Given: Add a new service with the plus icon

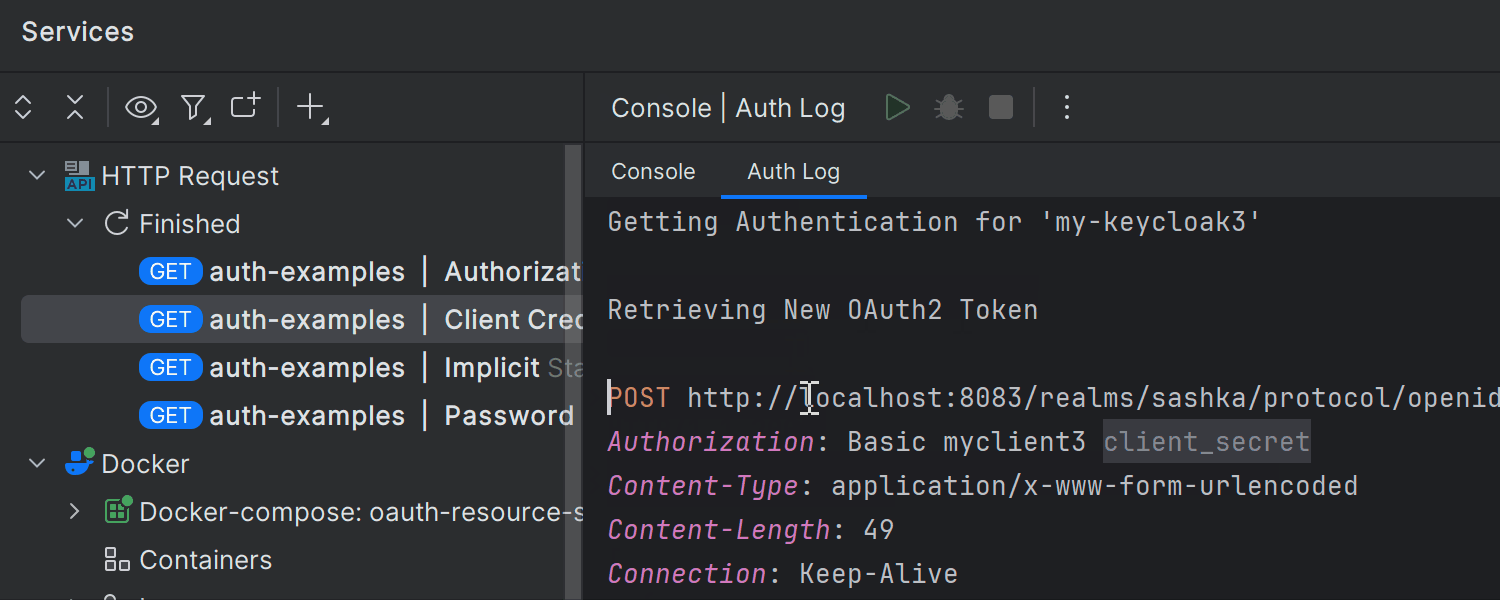Looking at the screenshot, I should [x=308, y=107].
